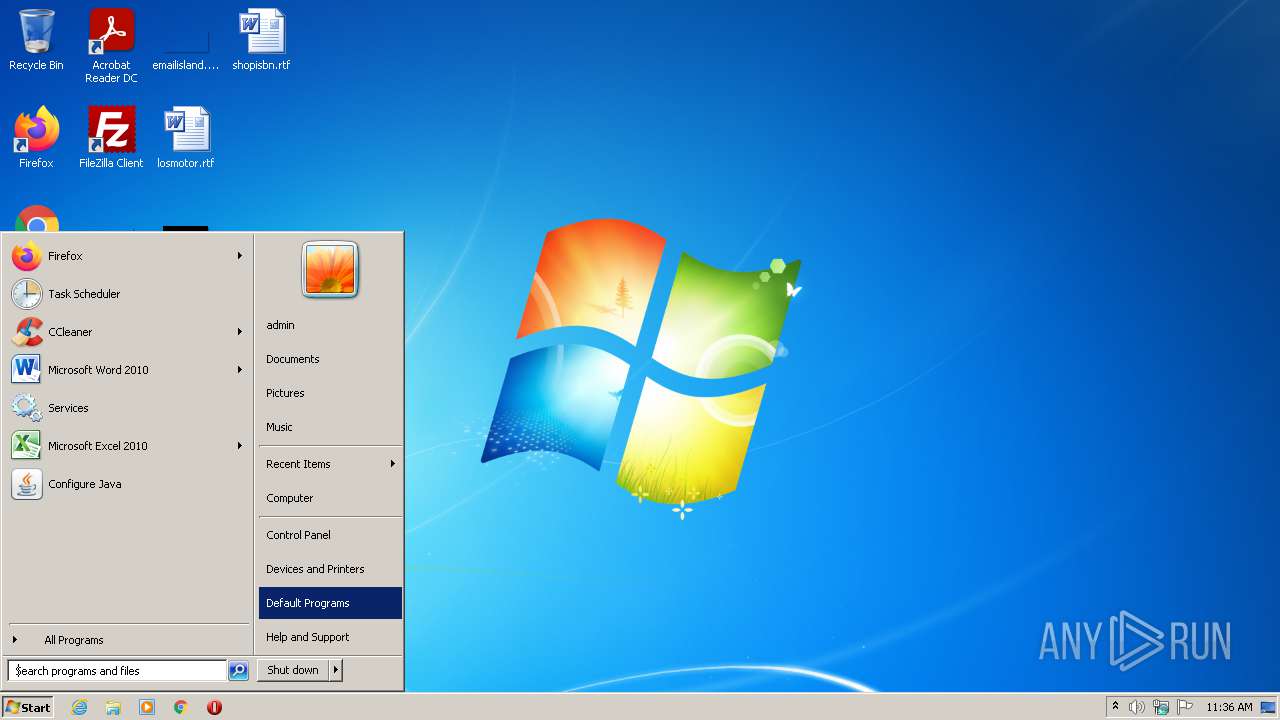Open Internet Explorer from taskbar
The height and width of the screenshot is (720, 1280).
(79, 707)
